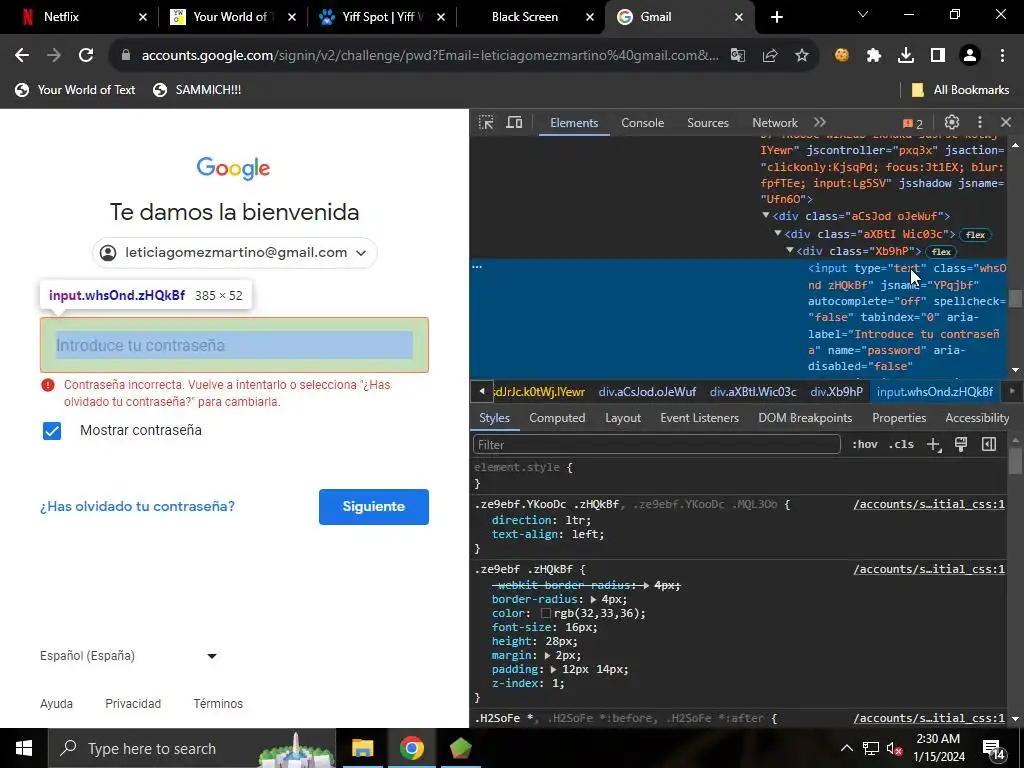Toggle rendering emulations brush icon in Styles
Screen dimensions: 1024x768
961,445
